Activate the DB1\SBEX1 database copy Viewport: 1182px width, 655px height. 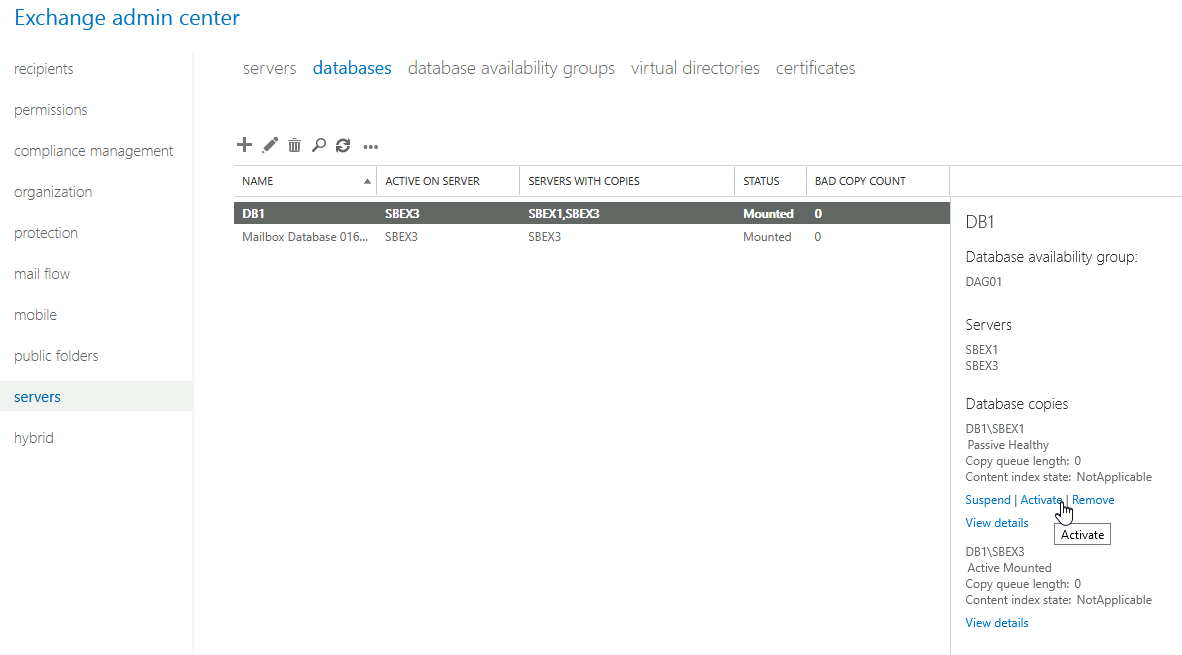(1041, 500)
